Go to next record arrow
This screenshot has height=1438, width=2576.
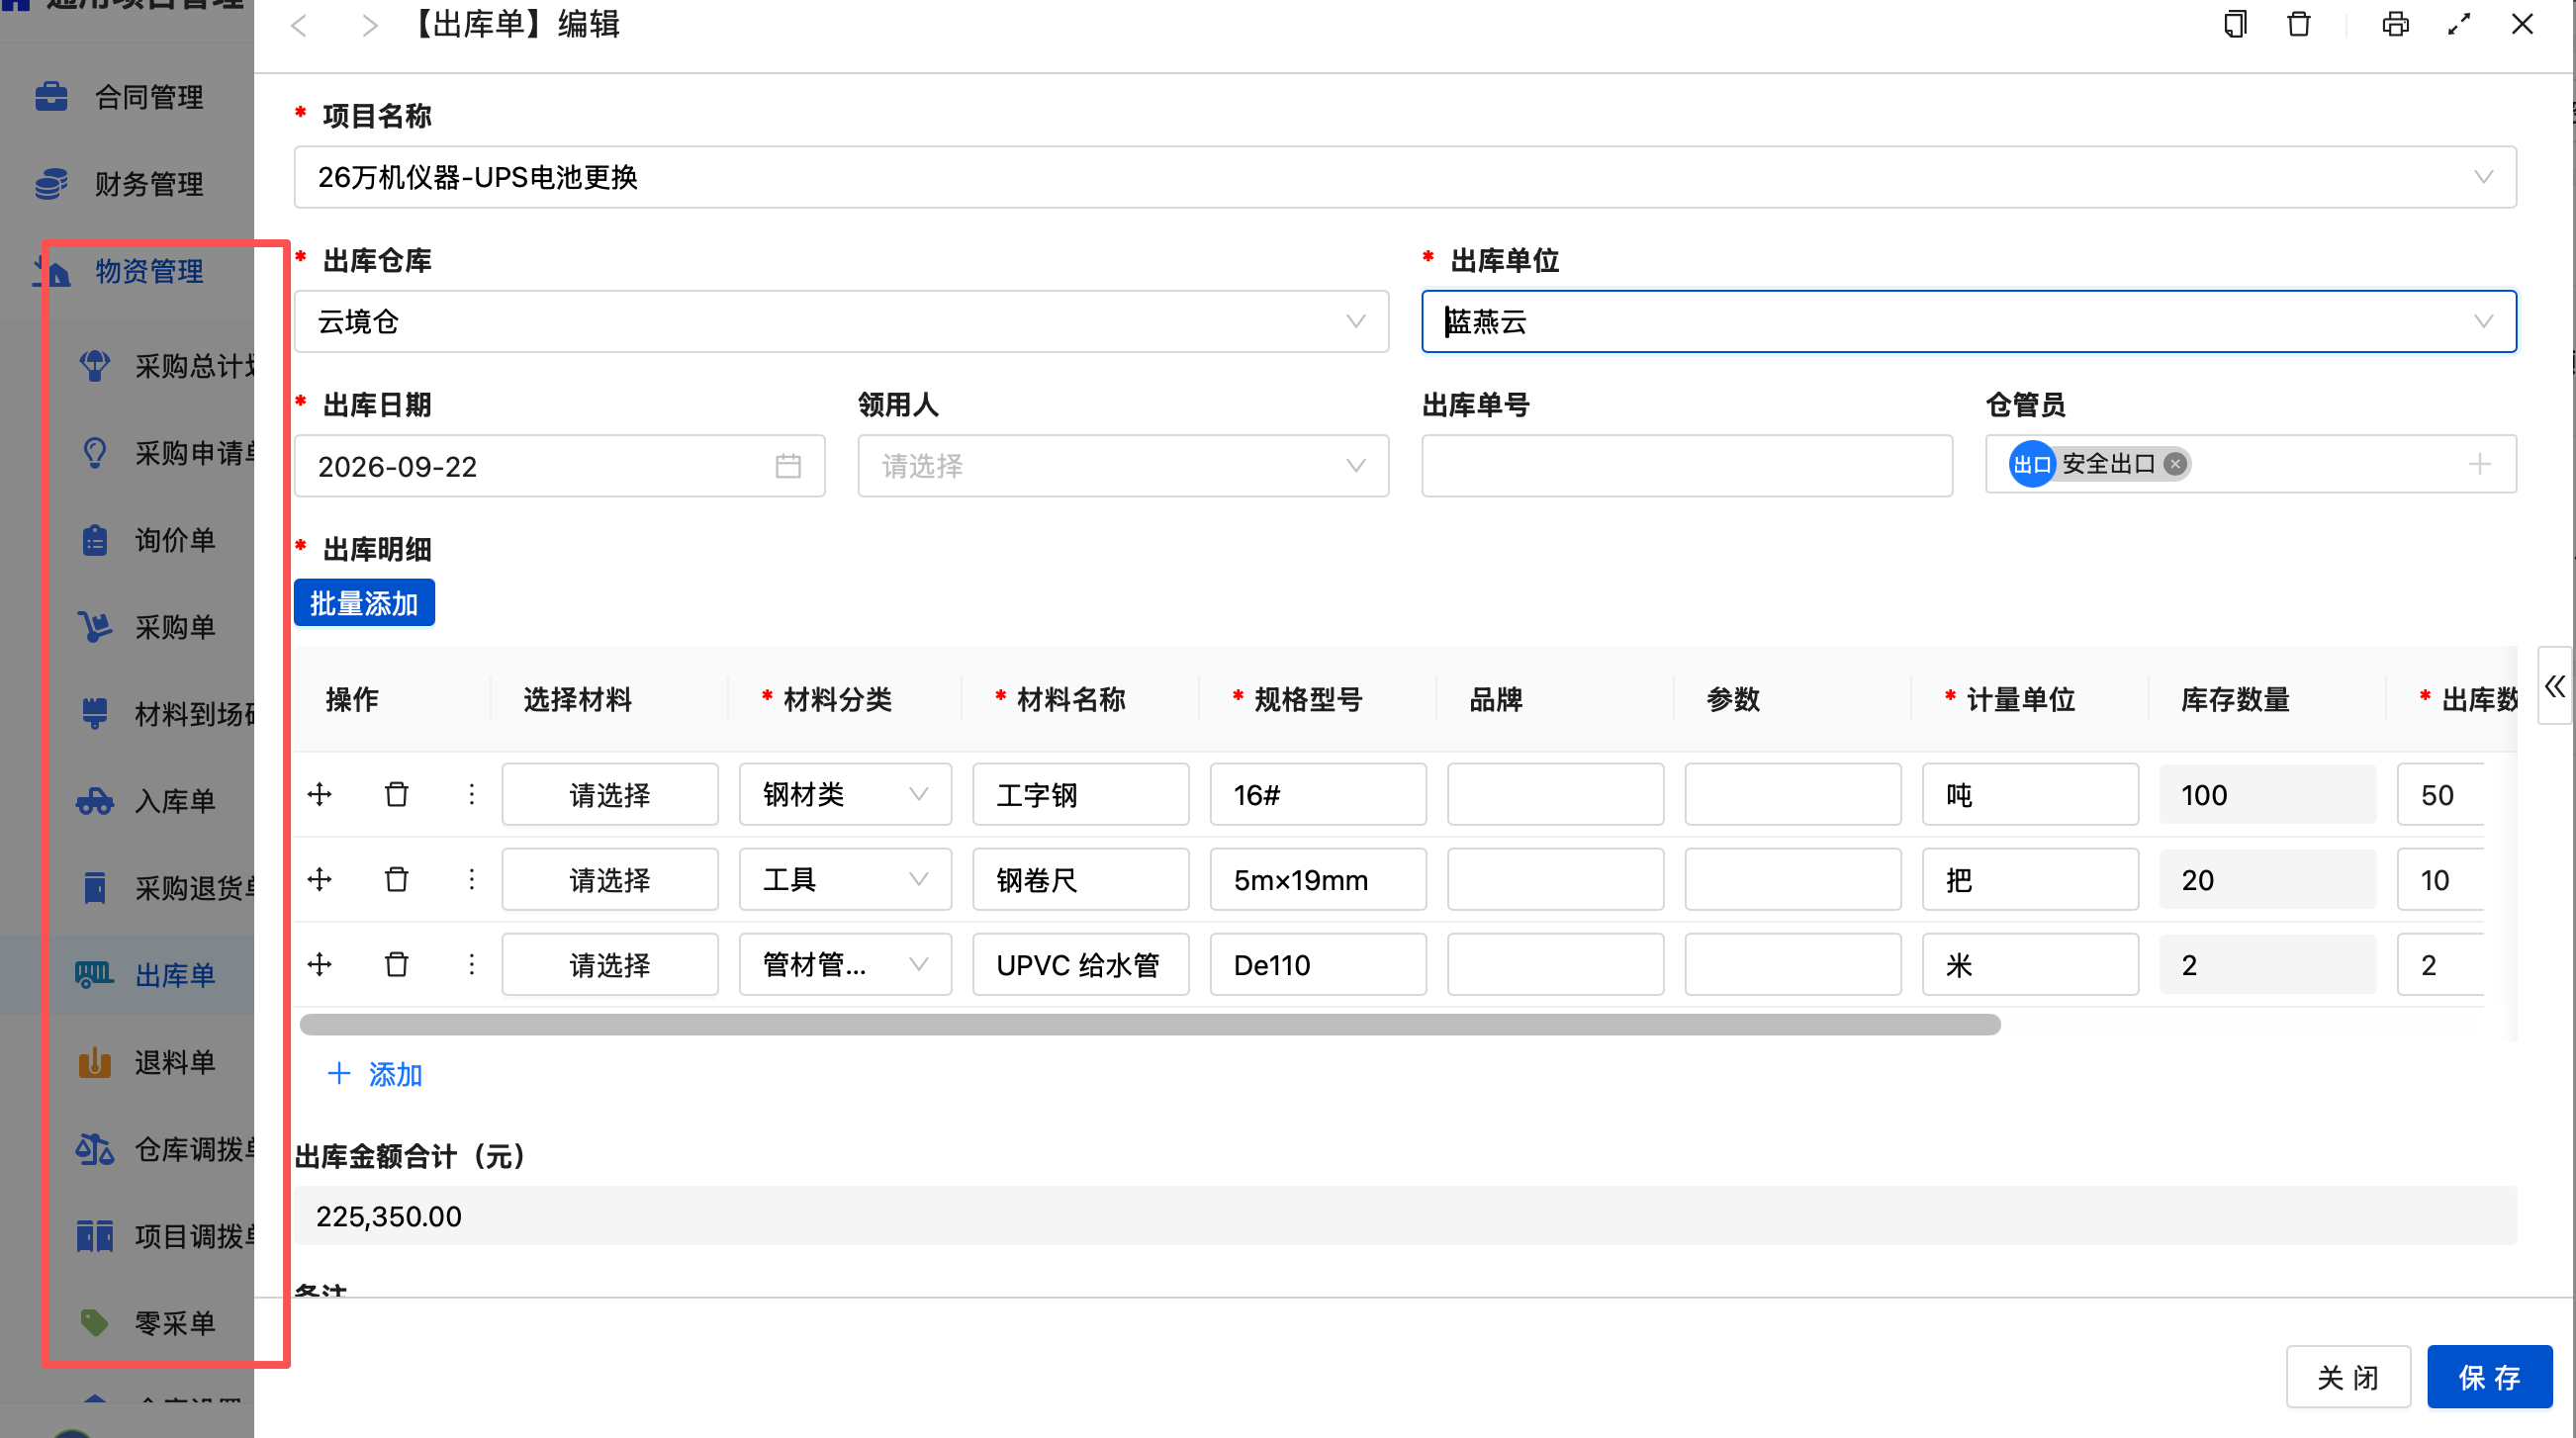click(369, 25)
